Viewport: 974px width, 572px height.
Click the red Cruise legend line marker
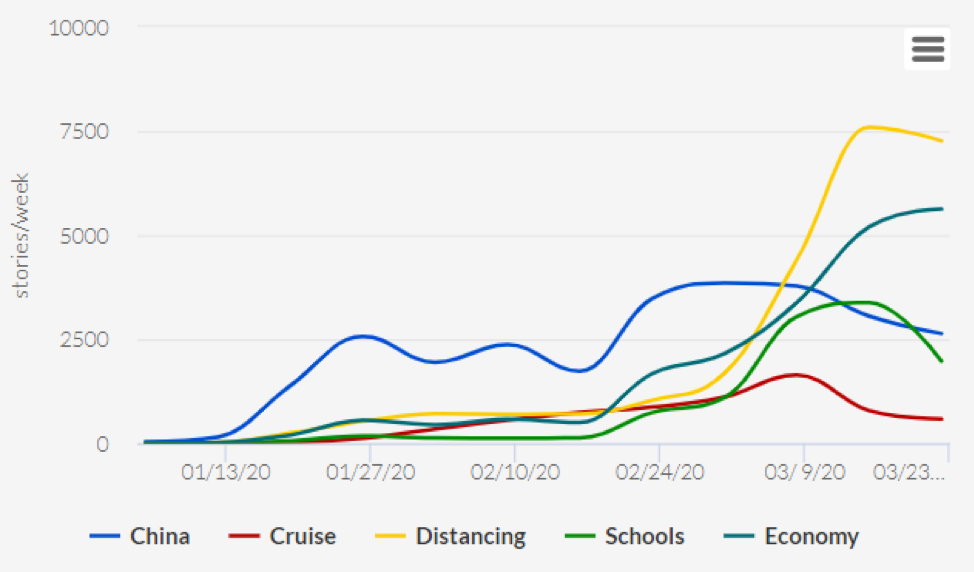tap(245, 537)
